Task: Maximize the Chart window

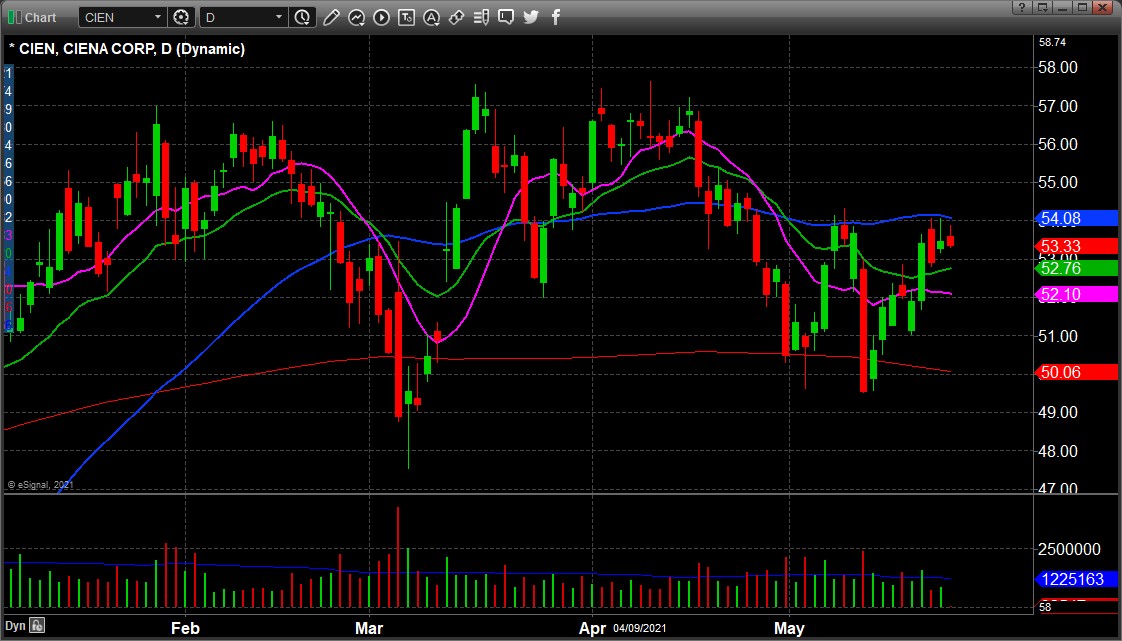Action: coord(1083,7)
